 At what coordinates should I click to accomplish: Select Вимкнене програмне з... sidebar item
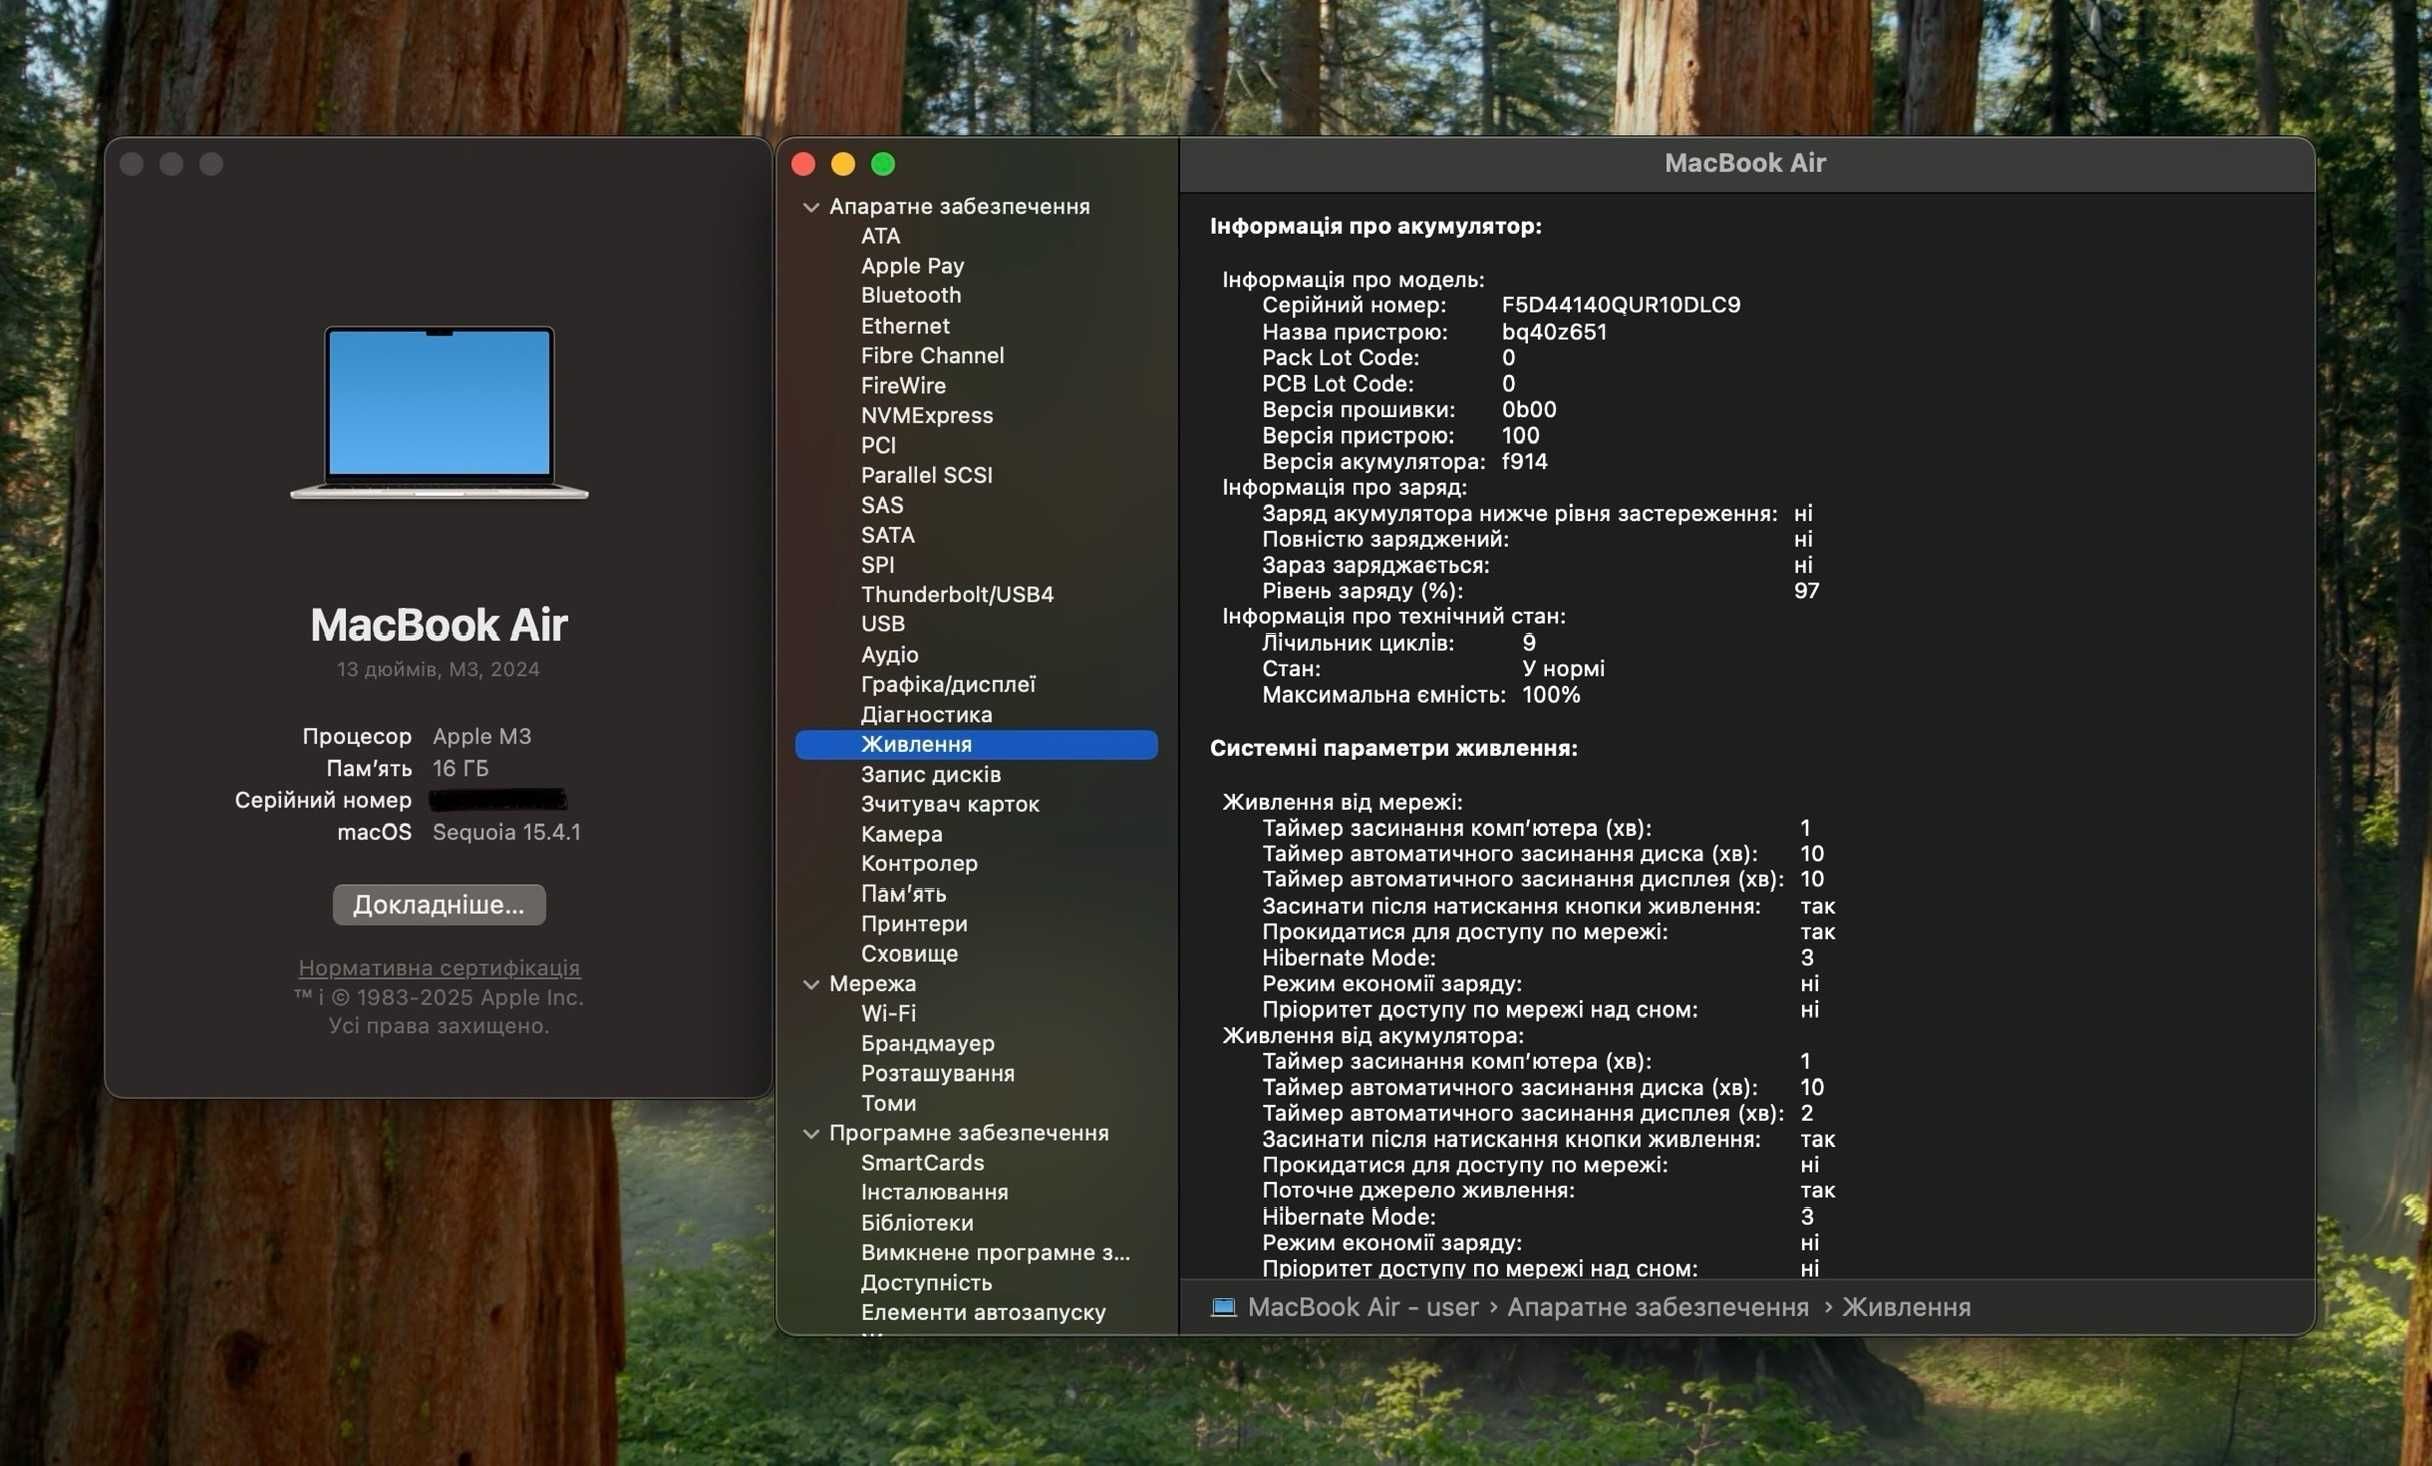click(995, 1252)
